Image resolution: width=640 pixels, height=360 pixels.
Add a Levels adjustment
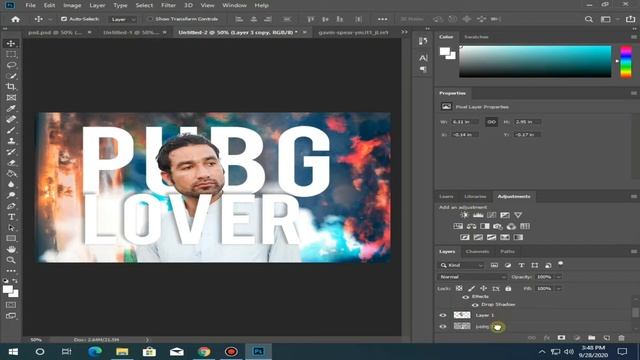[478, 215]
